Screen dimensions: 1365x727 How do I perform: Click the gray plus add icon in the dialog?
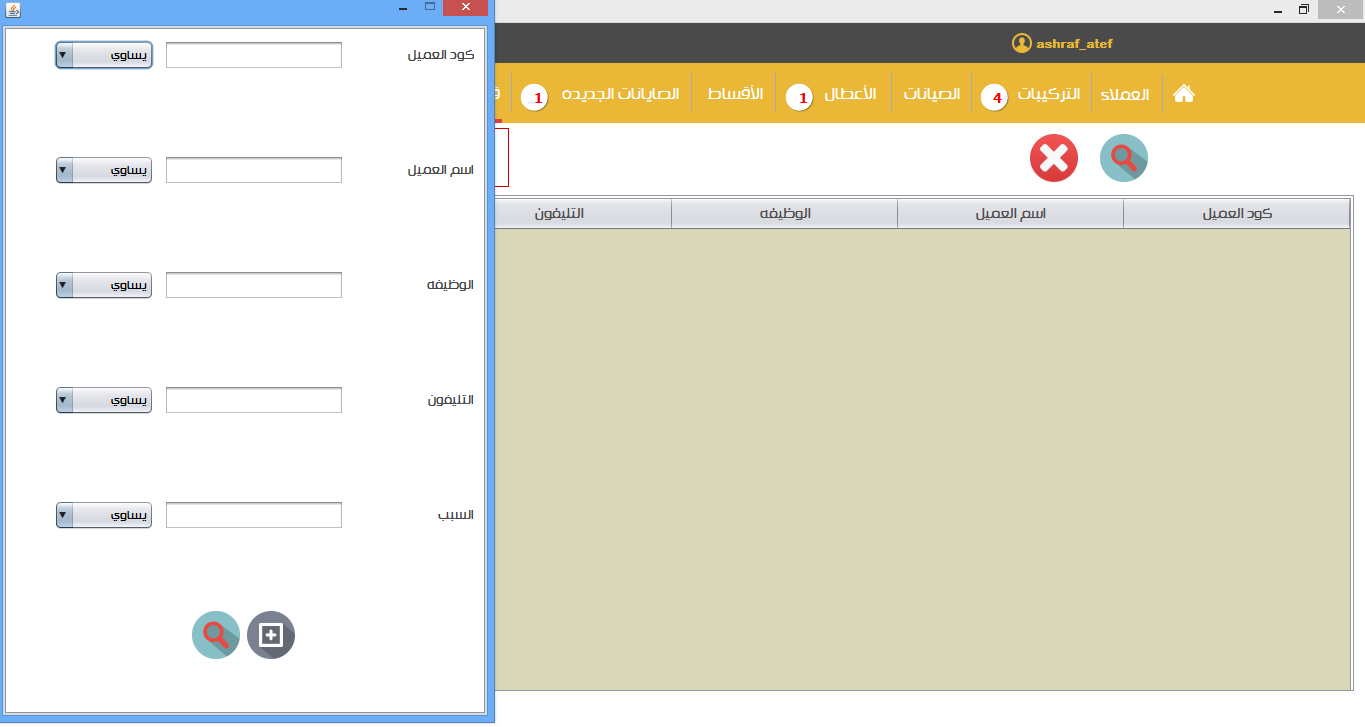click(x=271, y=635)
